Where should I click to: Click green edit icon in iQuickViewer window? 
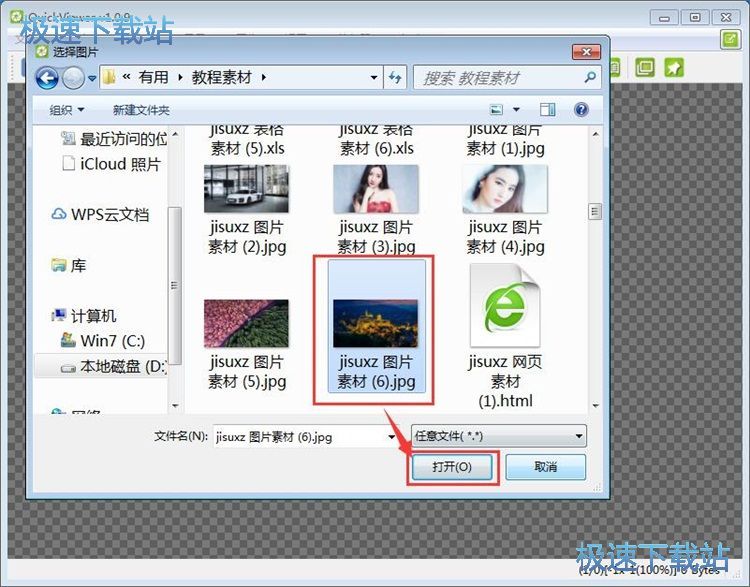(x=730, y=39)
